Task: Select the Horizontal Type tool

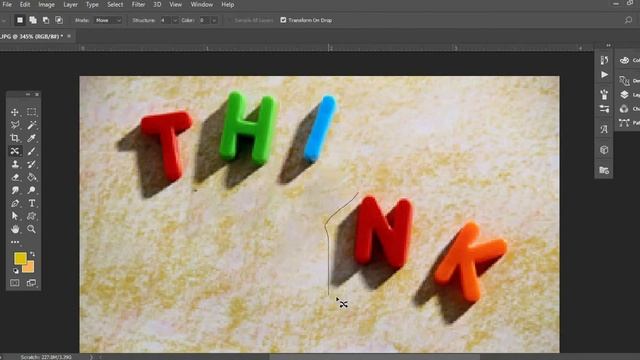Action: pyautogui.click(x=31, y=203)
